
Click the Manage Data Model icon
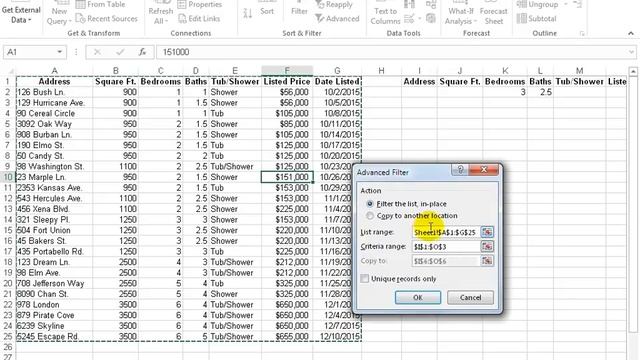[x=431, y=18]
